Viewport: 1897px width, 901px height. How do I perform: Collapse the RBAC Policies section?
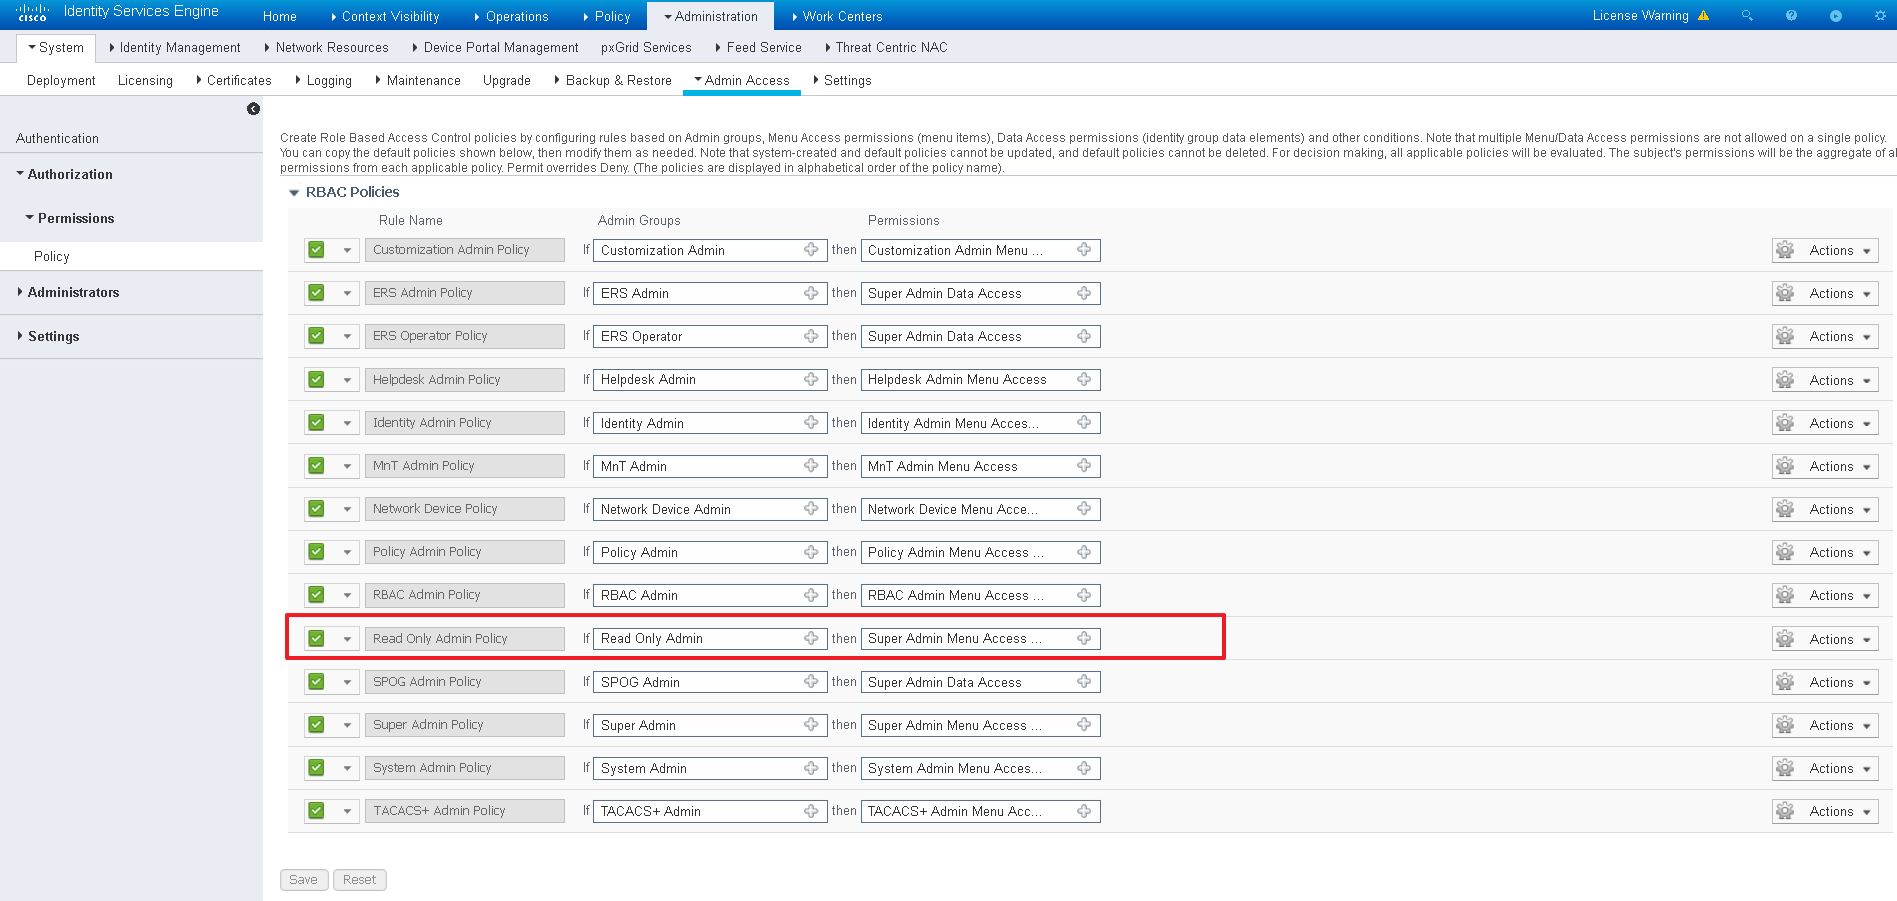[x=294, y=193]
